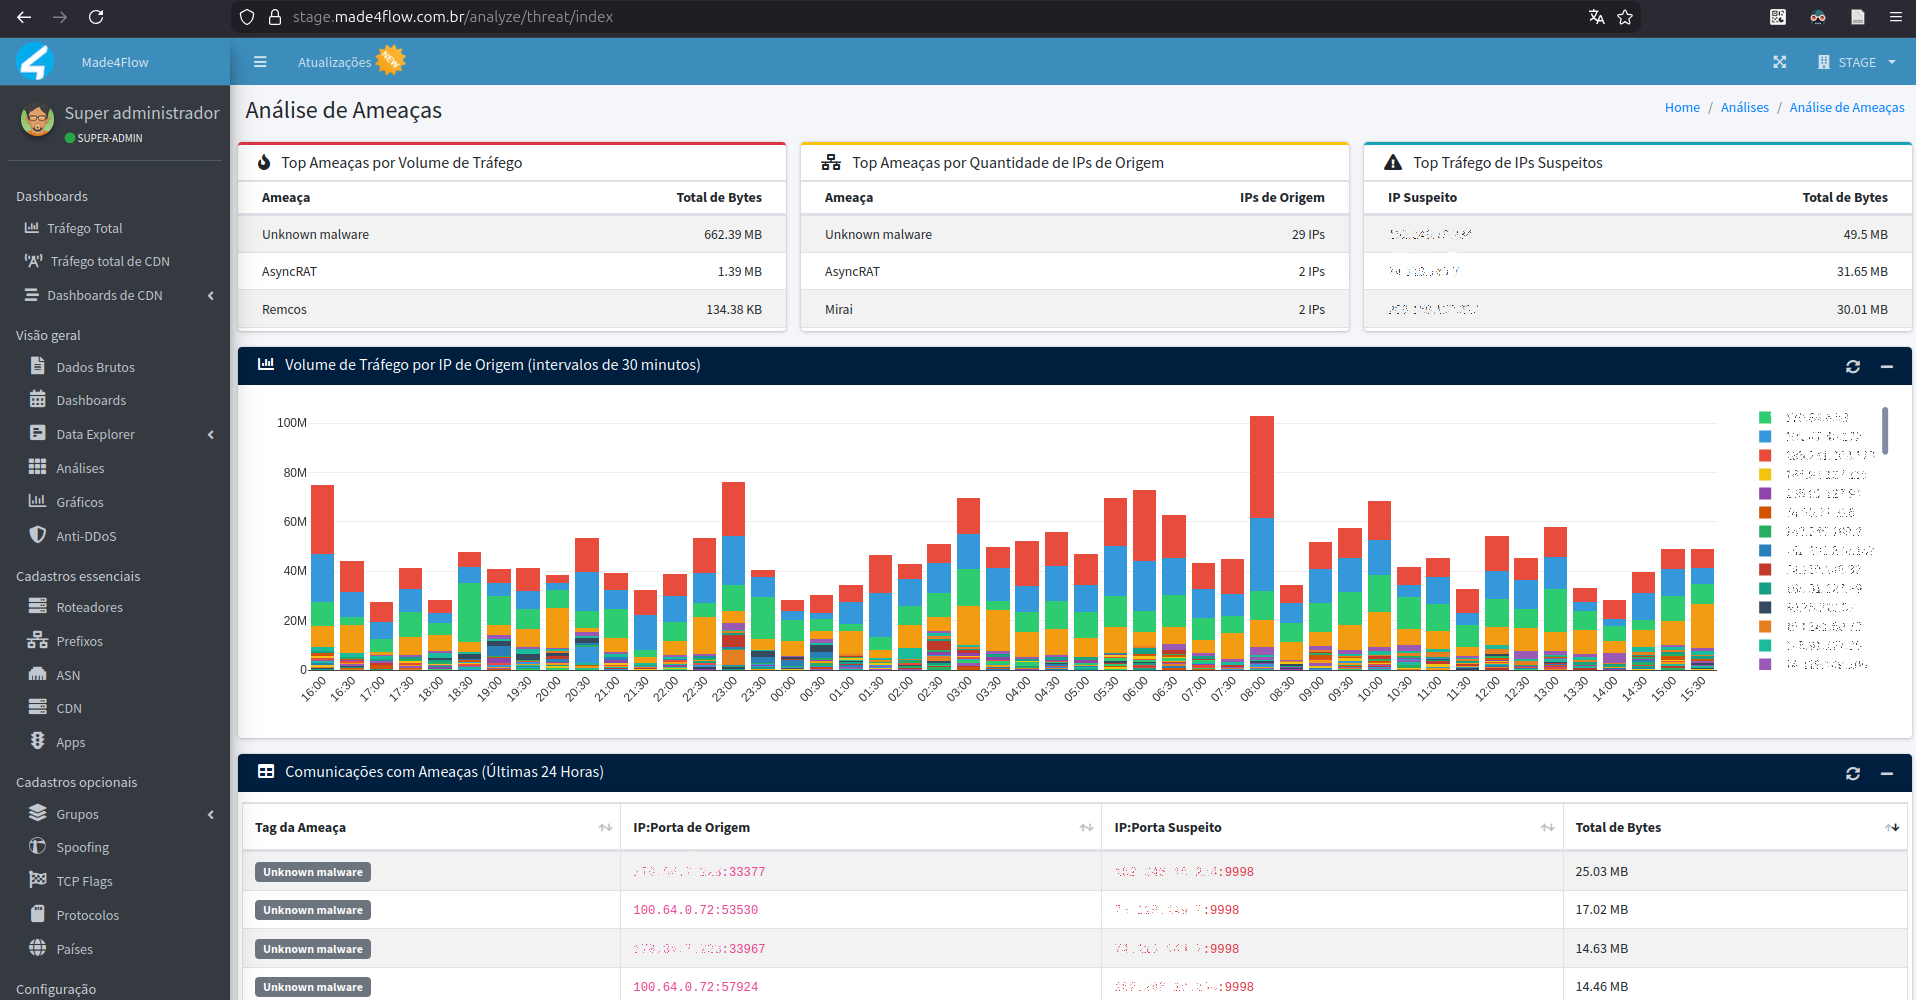Bookmark this page with the star icon
This screenshot has height=1000, width=1916.
pyautogui.click(x=1625, y=17)
